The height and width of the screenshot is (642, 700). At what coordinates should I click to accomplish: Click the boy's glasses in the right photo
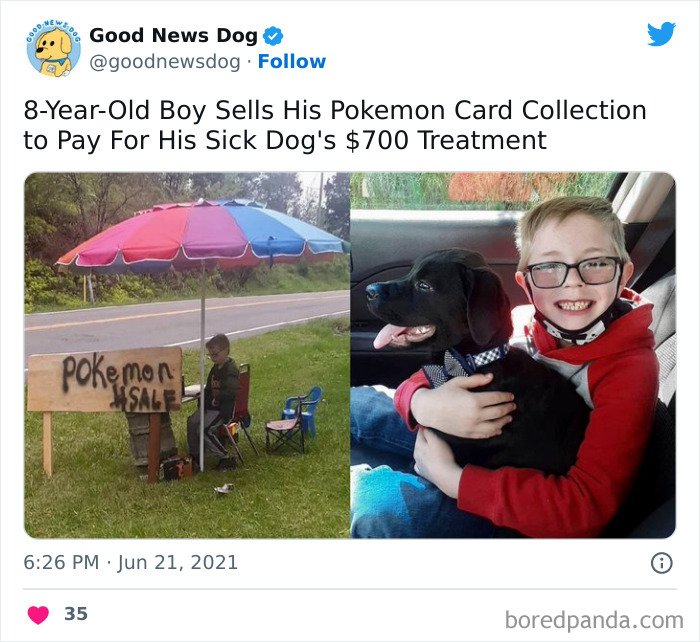574,272
